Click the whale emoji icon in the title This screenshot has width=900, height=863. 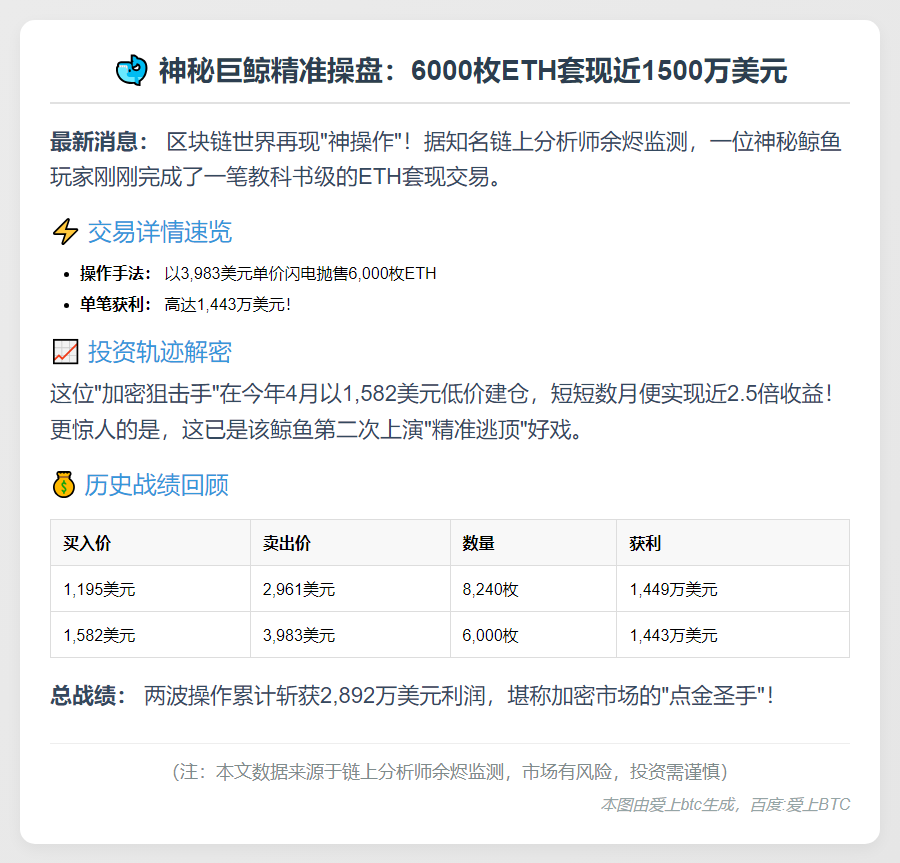[x=131, y=71]
